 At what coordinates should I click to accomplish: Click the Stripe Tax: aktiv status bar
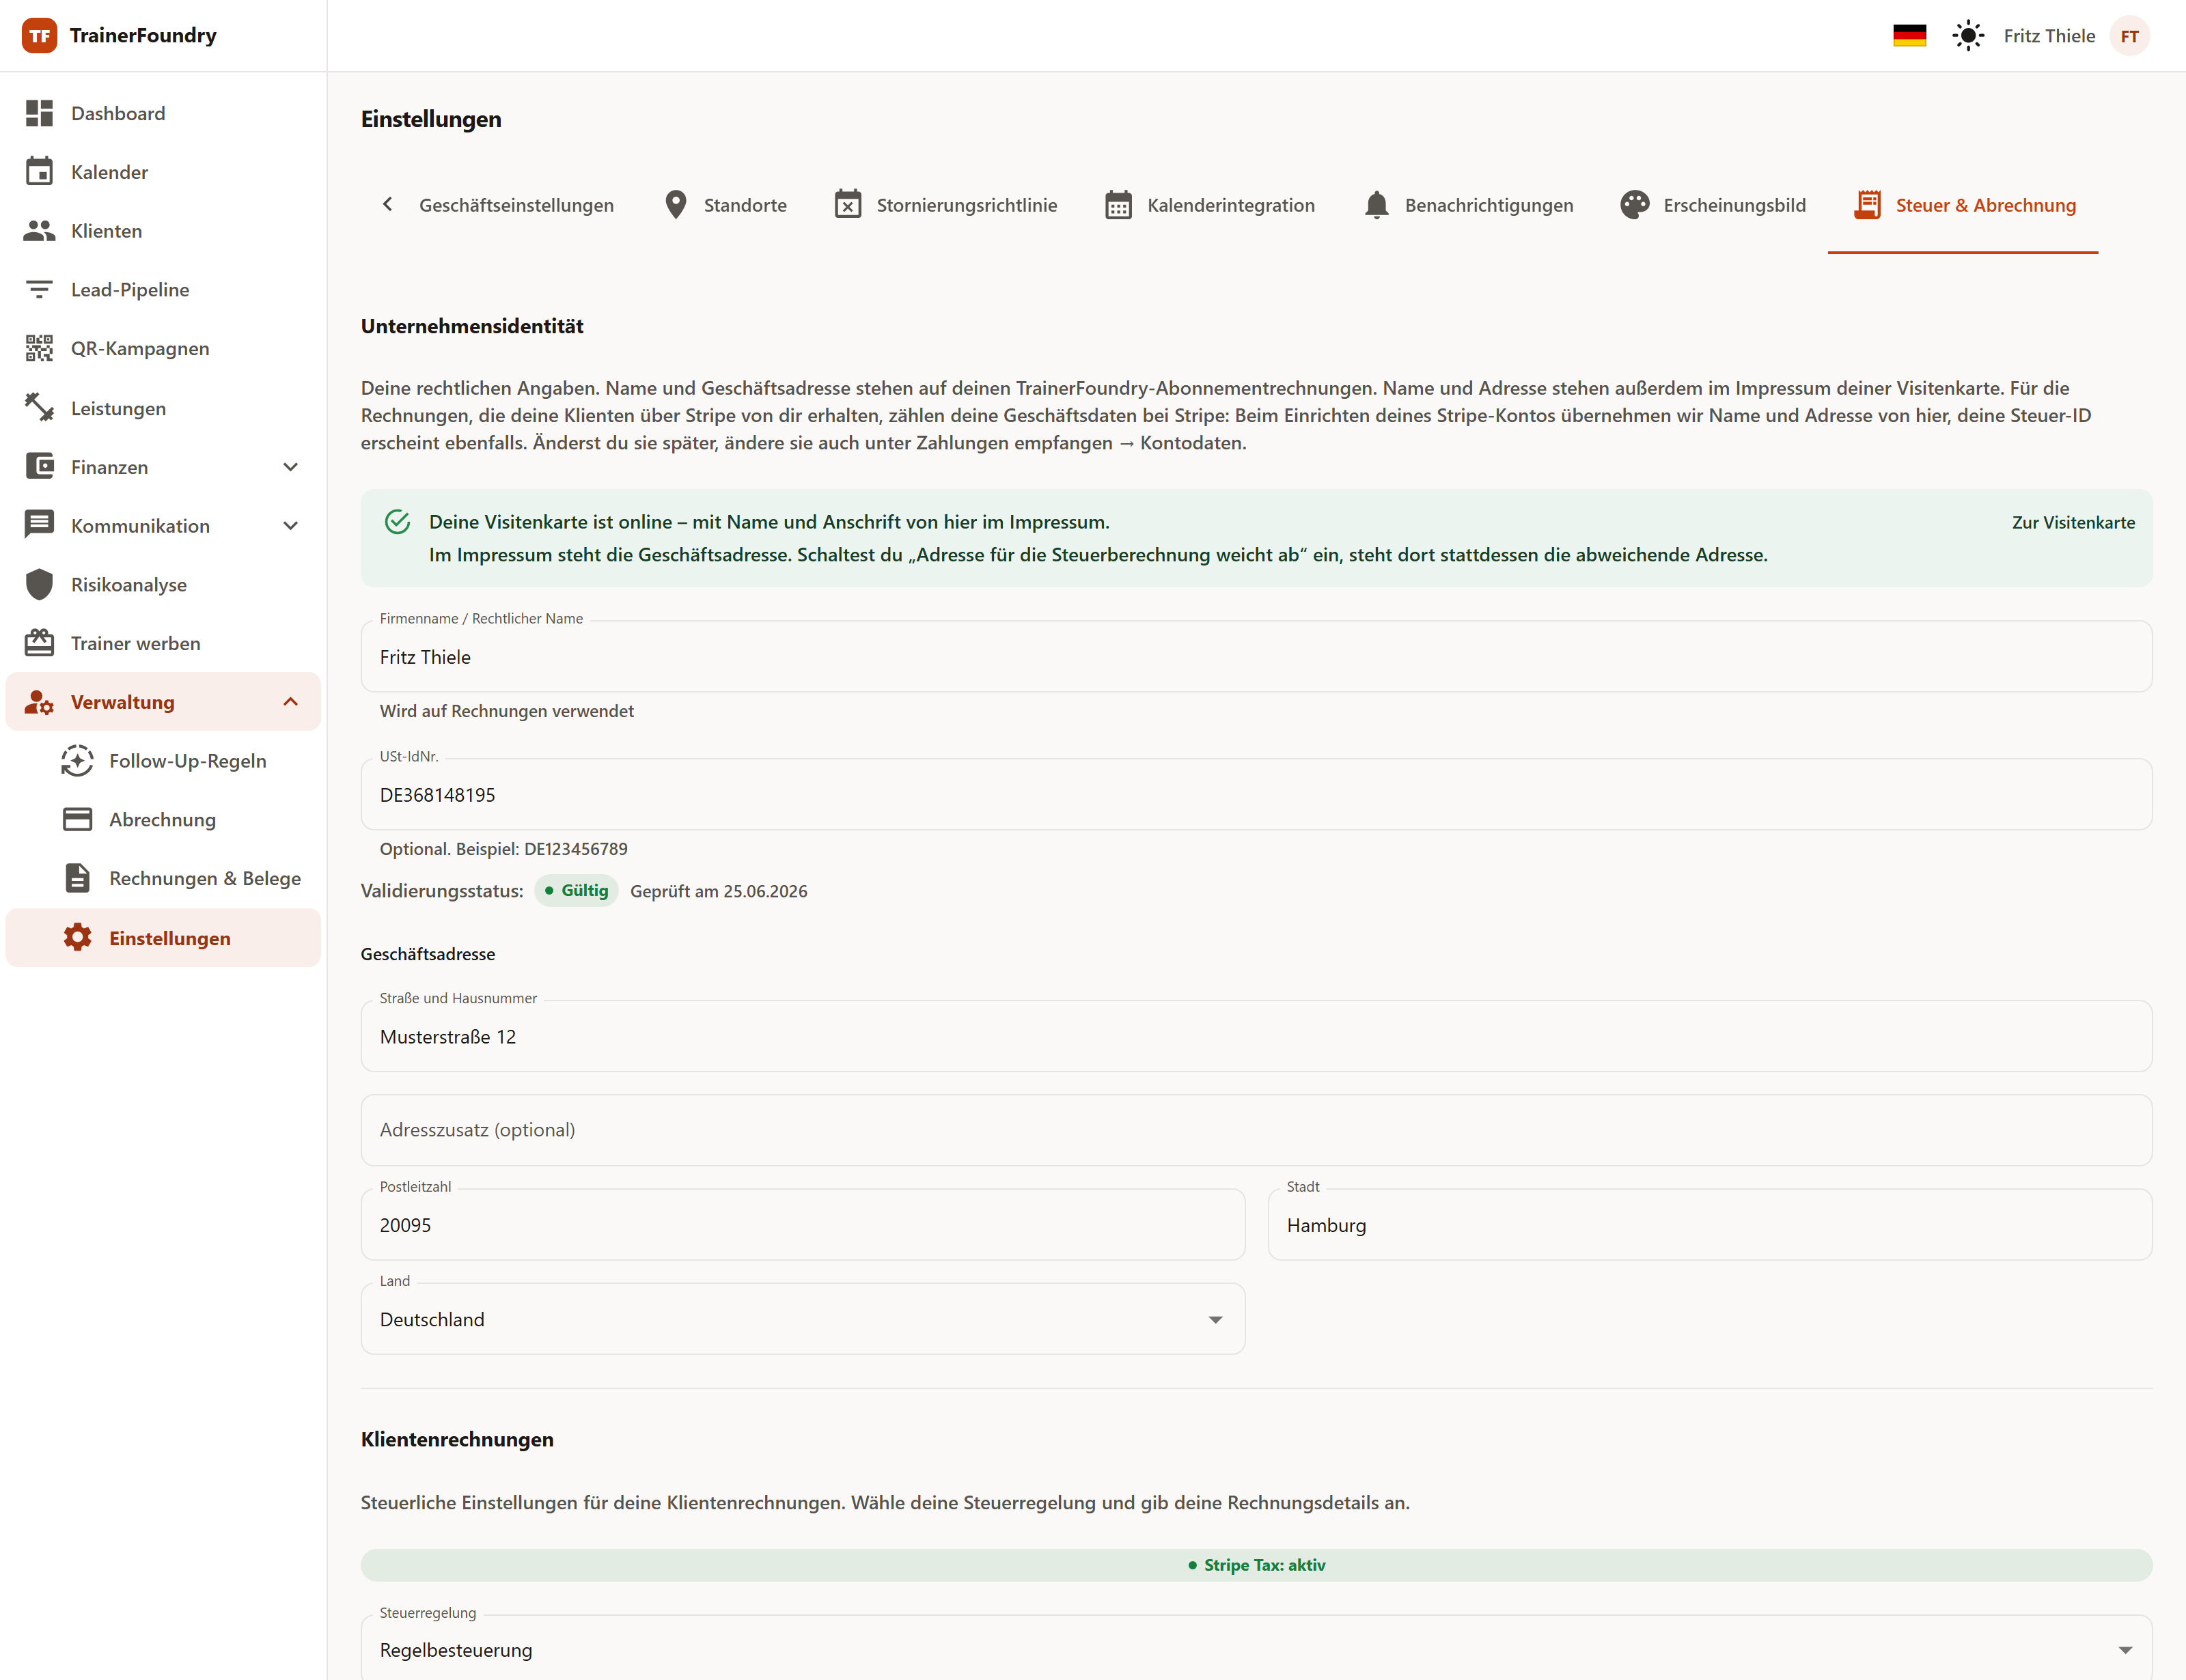point(1256,1565)
